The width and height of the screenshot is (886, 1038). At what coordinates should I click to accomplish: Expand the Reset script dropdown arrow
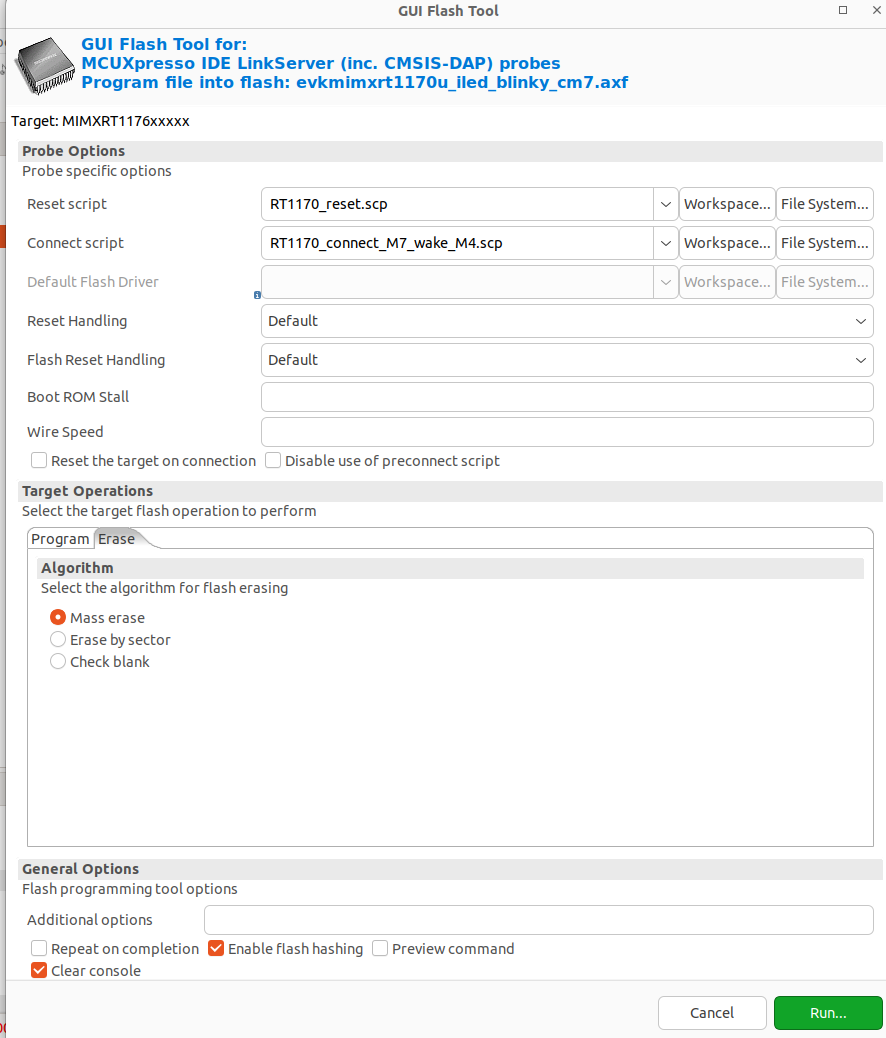[x=666, y=204]
